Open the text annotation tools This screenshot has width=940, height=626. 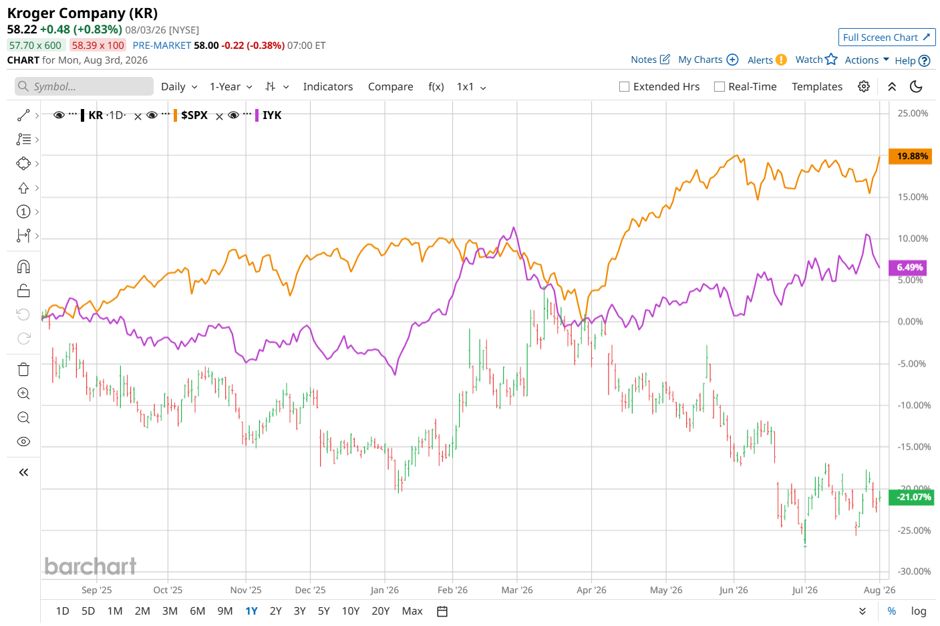coord(23,139)
